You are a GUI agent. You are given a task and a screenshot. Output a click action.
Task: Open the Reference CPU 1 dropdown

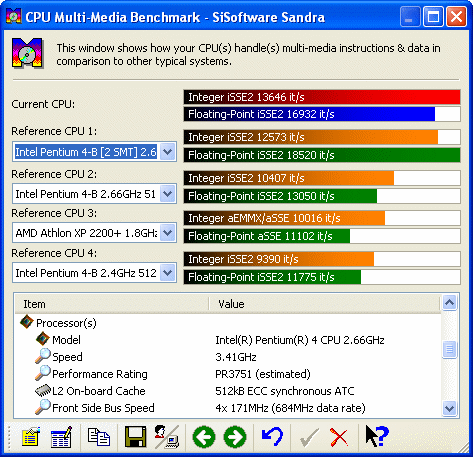[168, 152]
